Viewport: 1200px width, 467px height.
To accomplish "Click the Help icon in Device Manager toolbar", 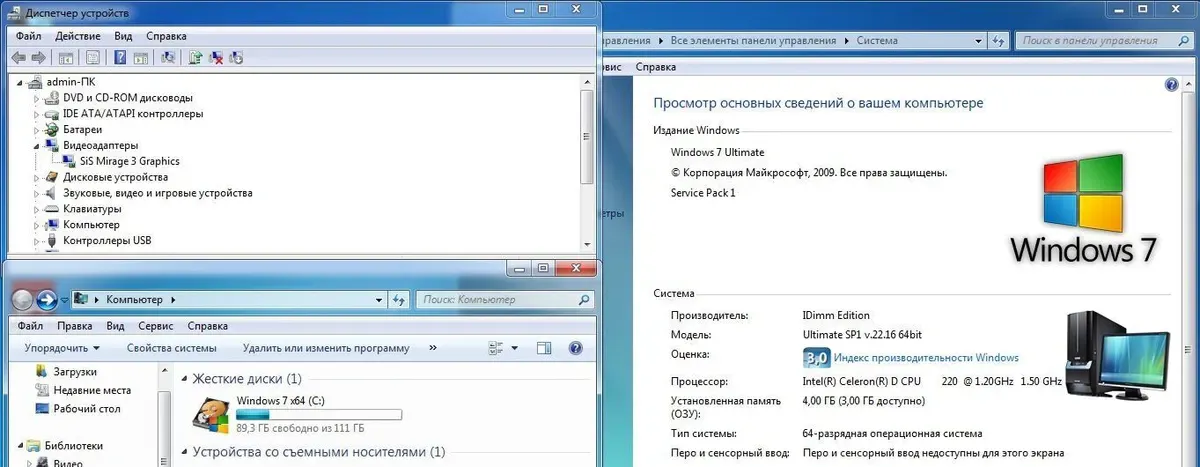I will (x=120, y=58).
